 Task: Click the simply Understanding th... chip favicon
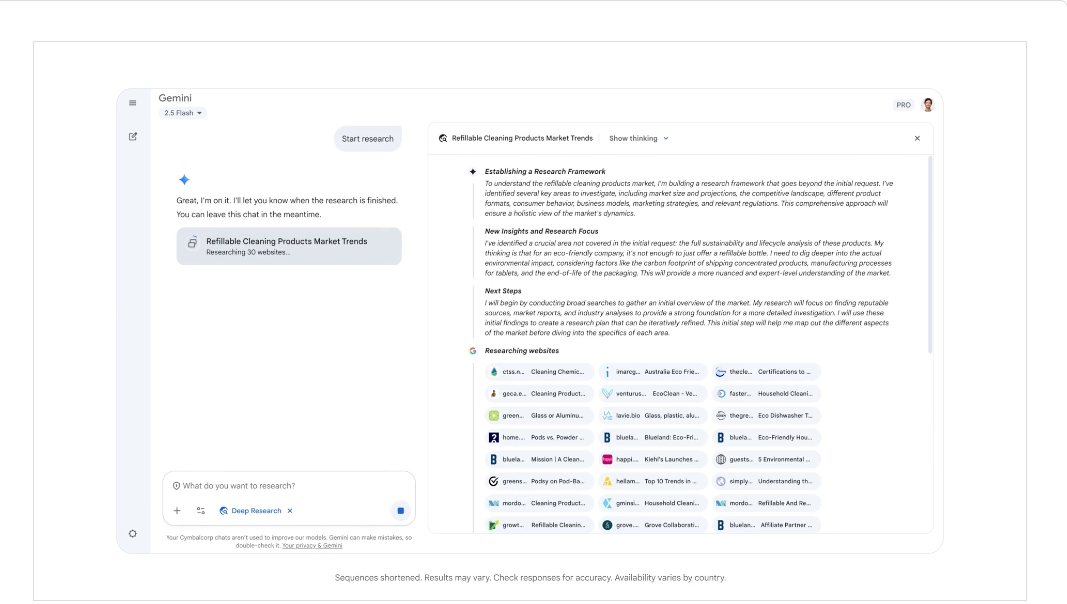[721, 482]
